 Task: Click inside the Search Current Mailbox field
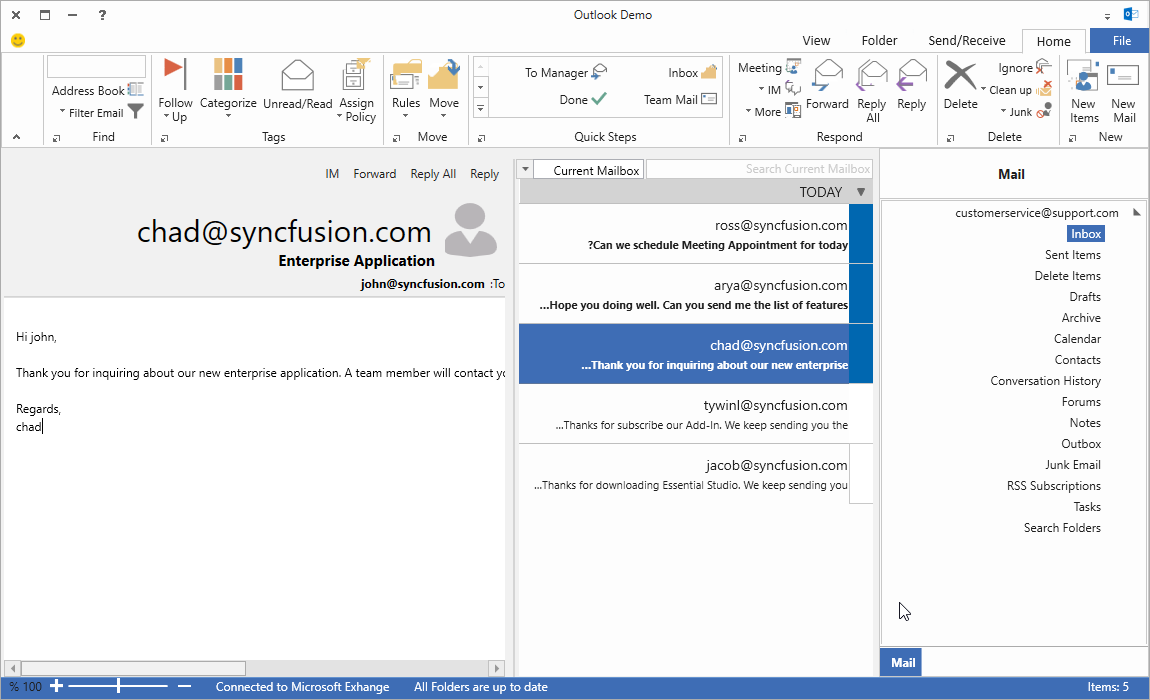click(x=760, y=168)
